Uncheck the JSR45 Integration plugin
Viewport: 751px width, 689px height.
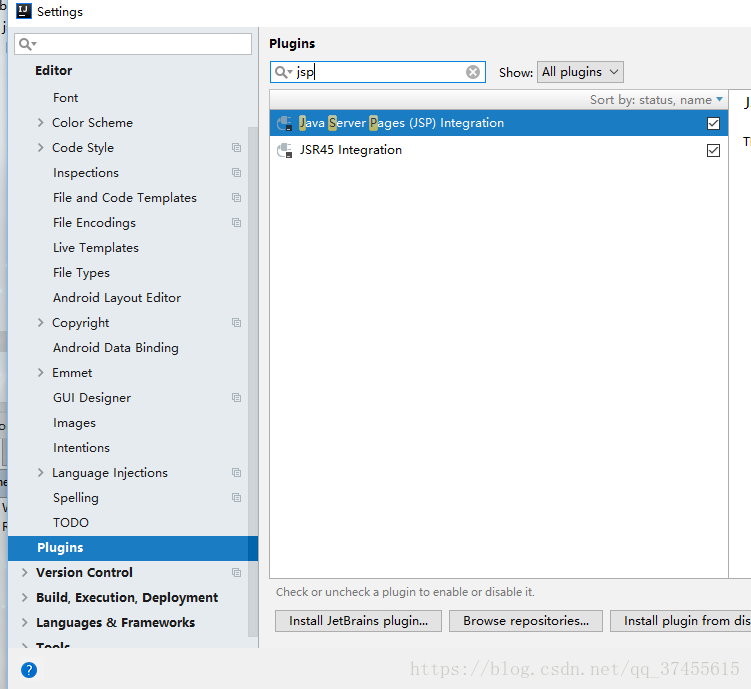713,150
